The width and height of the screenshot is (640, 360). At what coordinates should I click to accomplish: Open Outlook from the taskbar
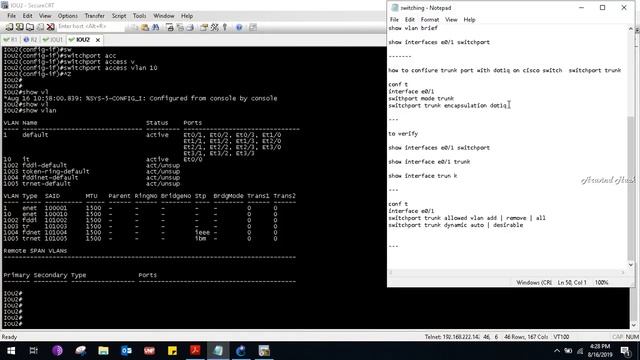click(126, 351)
